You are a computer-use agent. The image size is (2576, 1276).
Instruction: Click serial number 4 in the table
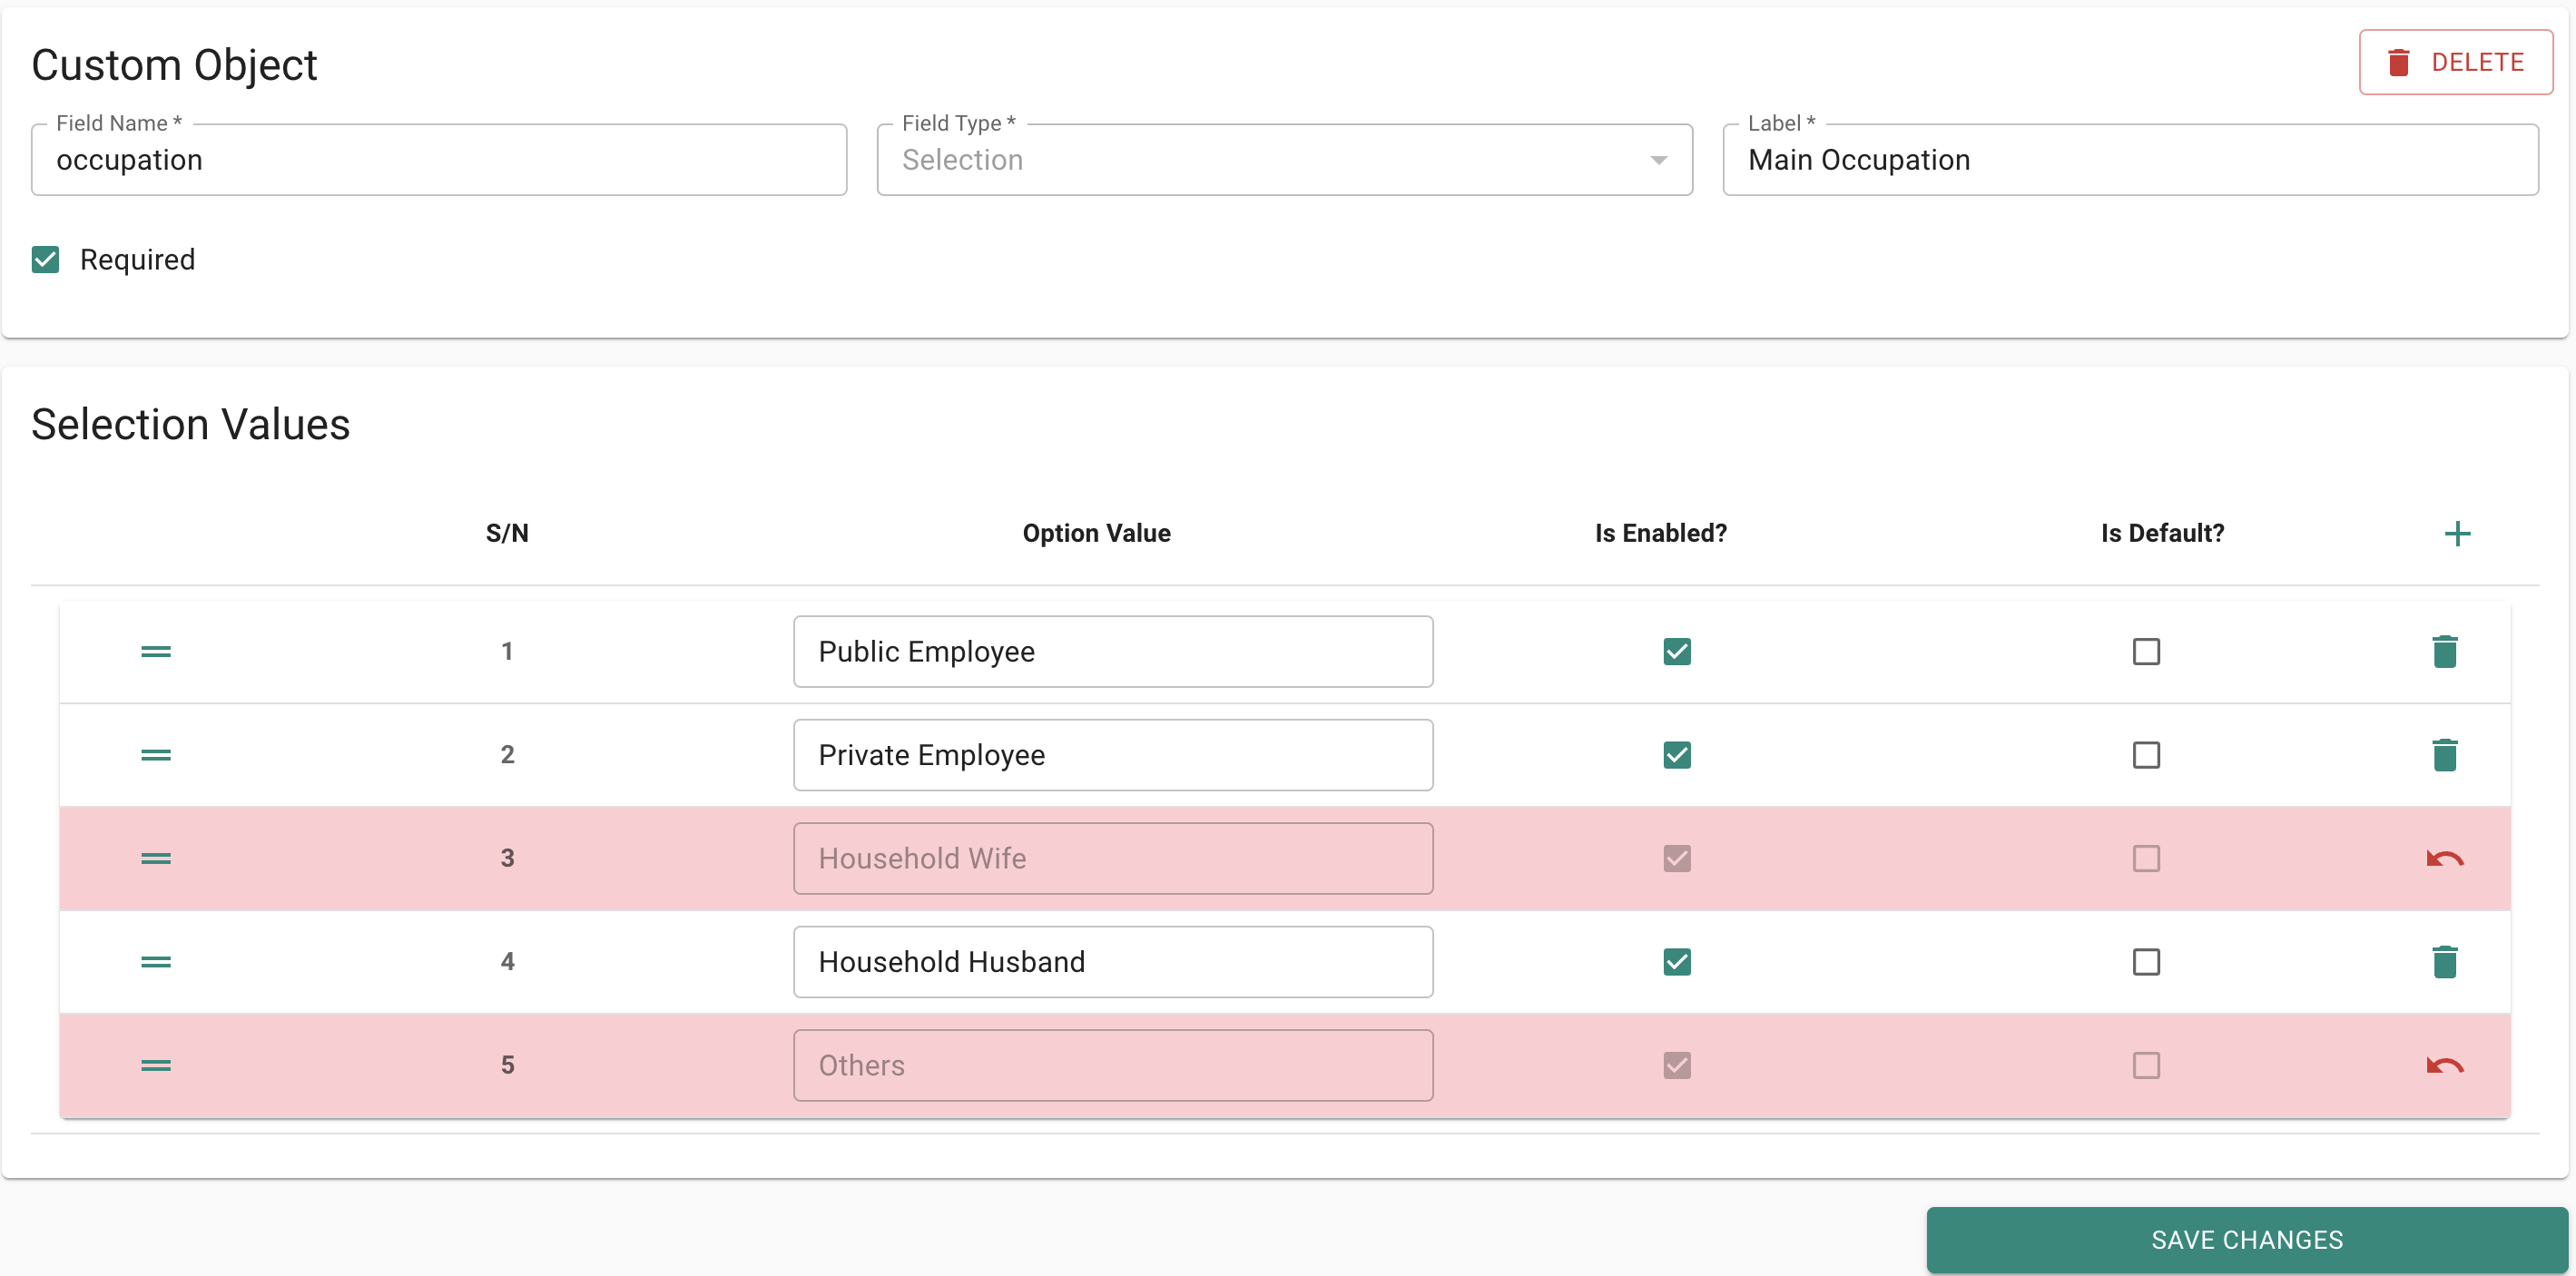tap(507, 962)
